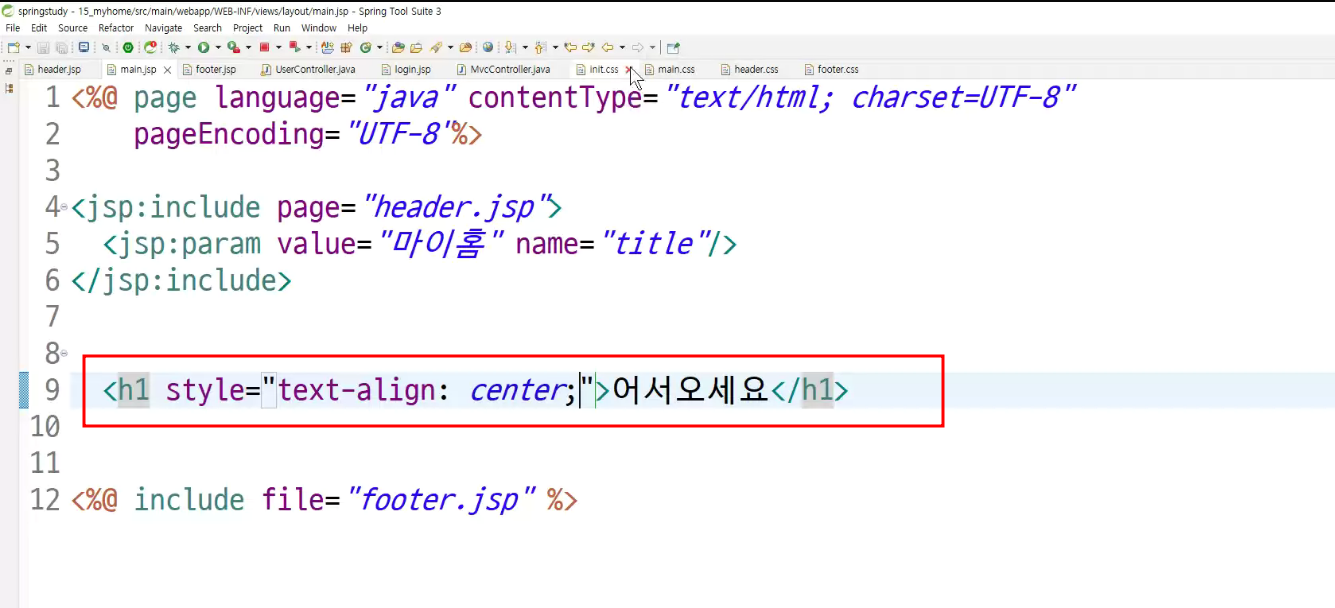This screenshot has width=1335, height=608.
Task: Open the File menu
Action: click(x=13, y=28)
